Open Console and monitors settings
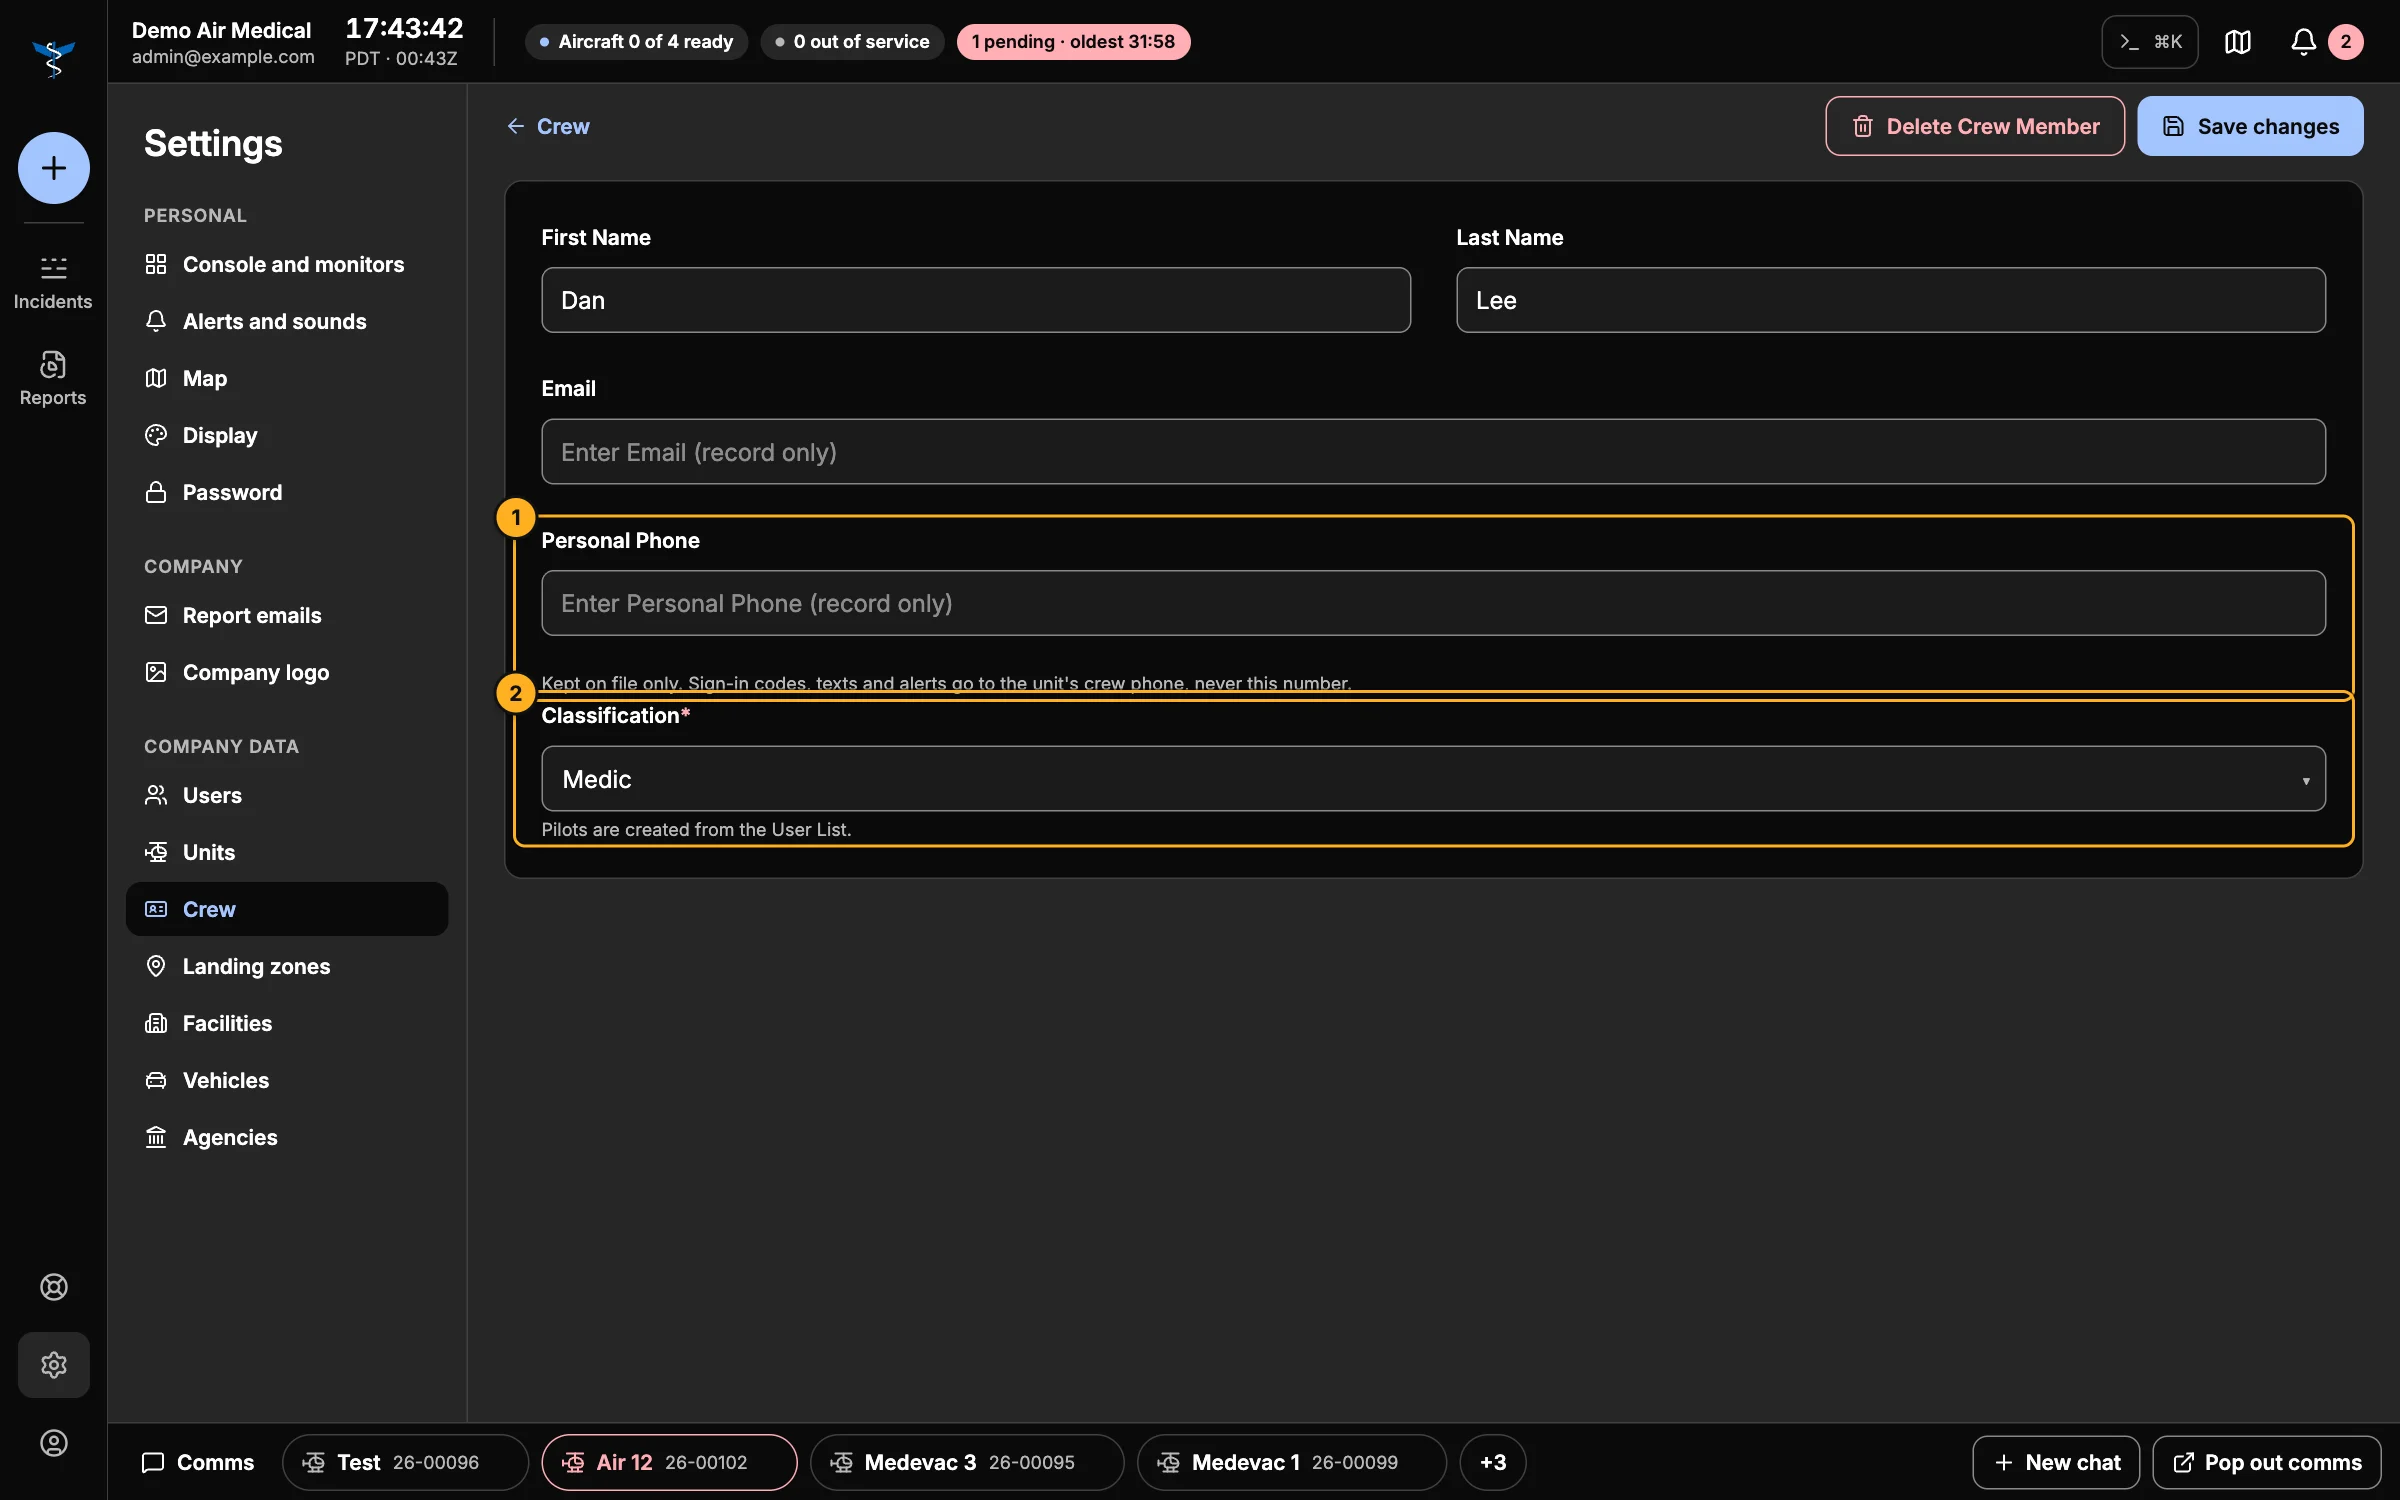2400x1500 pixels. (x=287, y=264)
